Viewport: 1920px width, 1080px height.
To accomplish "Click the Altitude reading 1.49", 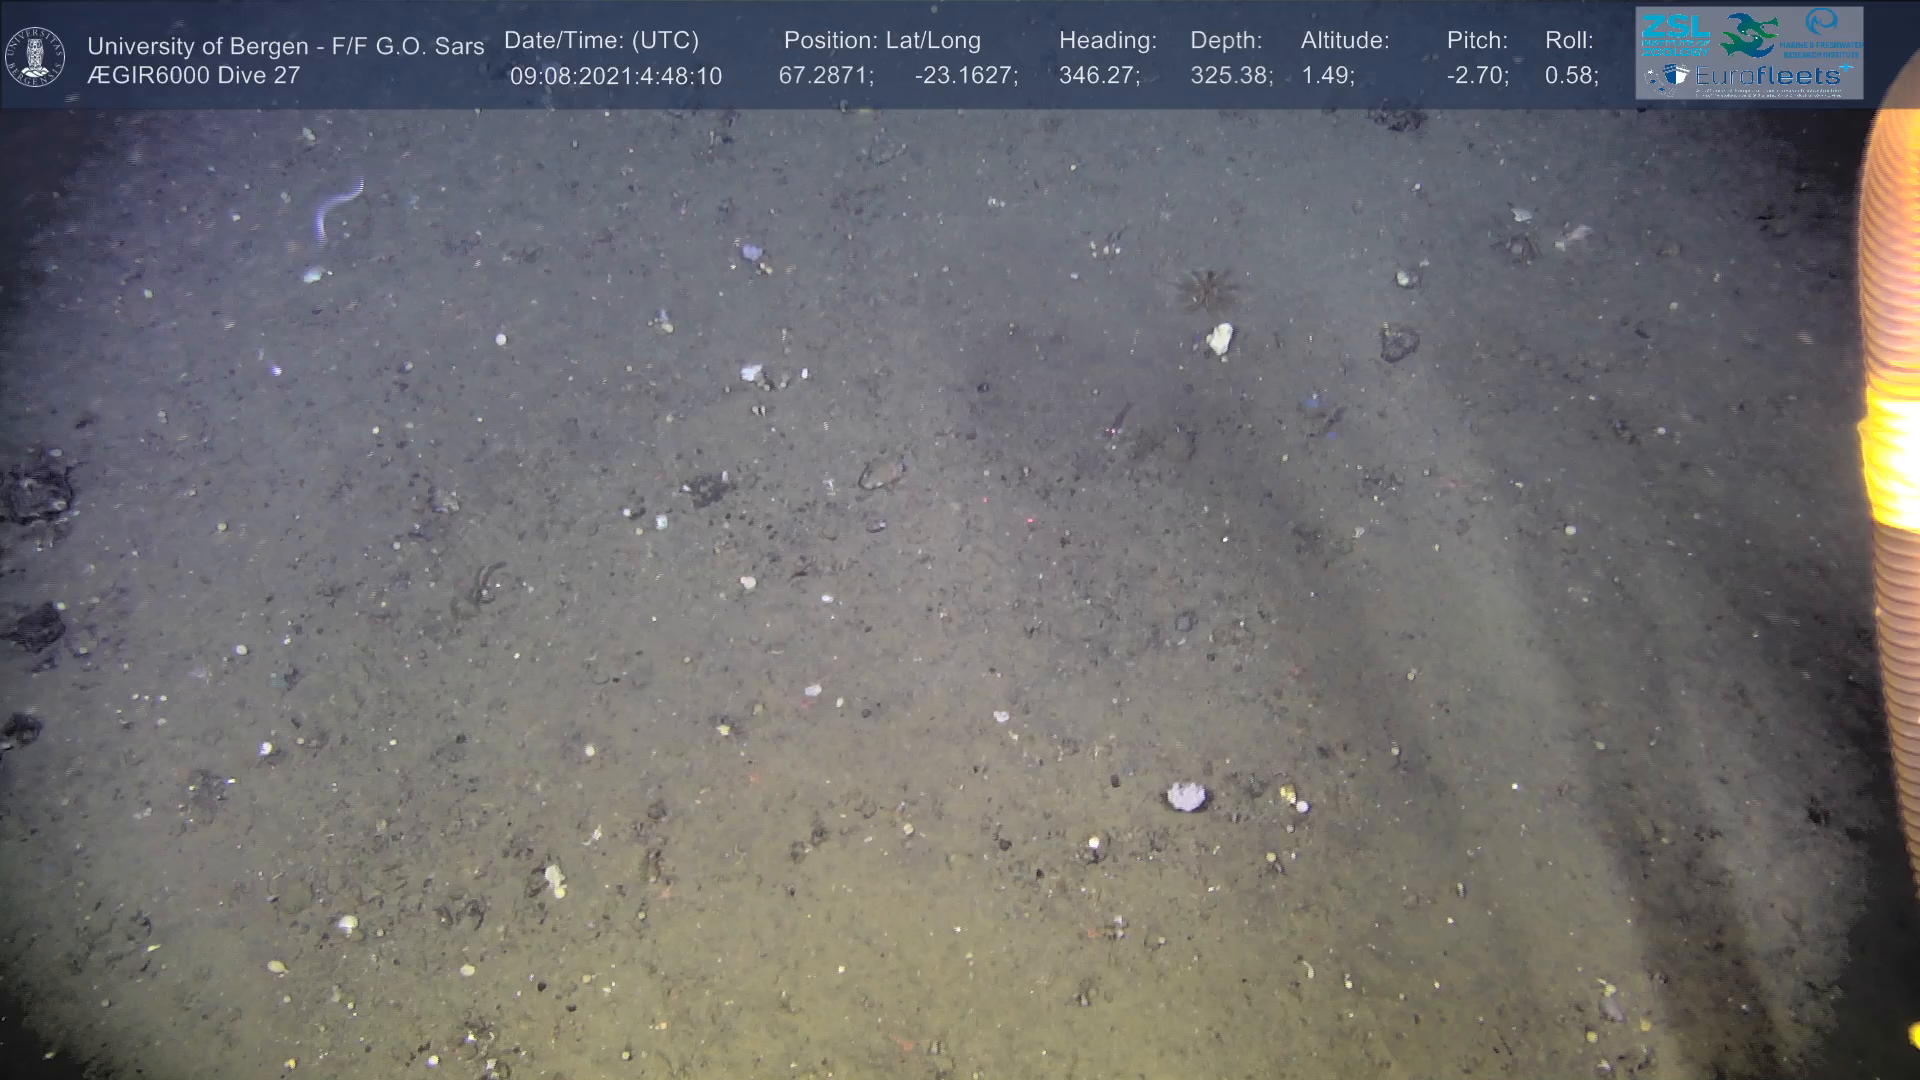I will pos(1326,76).
